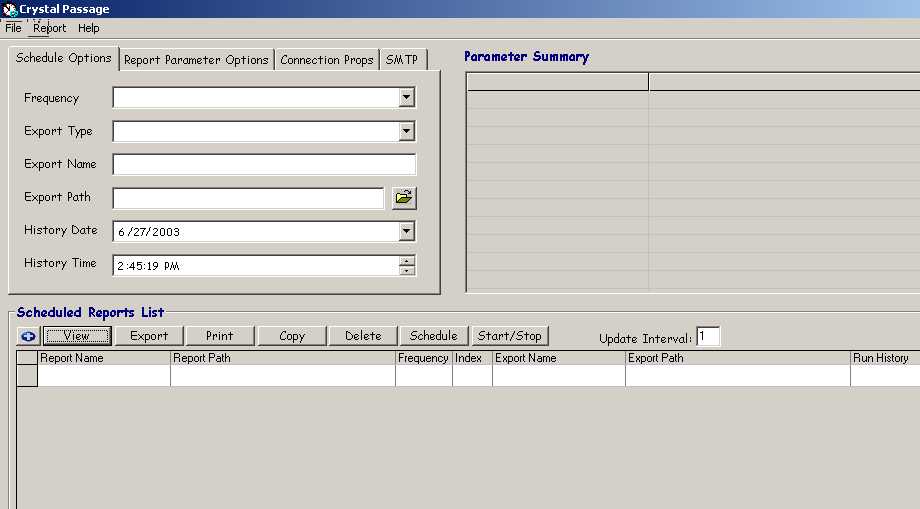920x509 pixels.
Task: Click the Parameter Summary heading text
Action: pyautogui.click(x=526, y=57)
